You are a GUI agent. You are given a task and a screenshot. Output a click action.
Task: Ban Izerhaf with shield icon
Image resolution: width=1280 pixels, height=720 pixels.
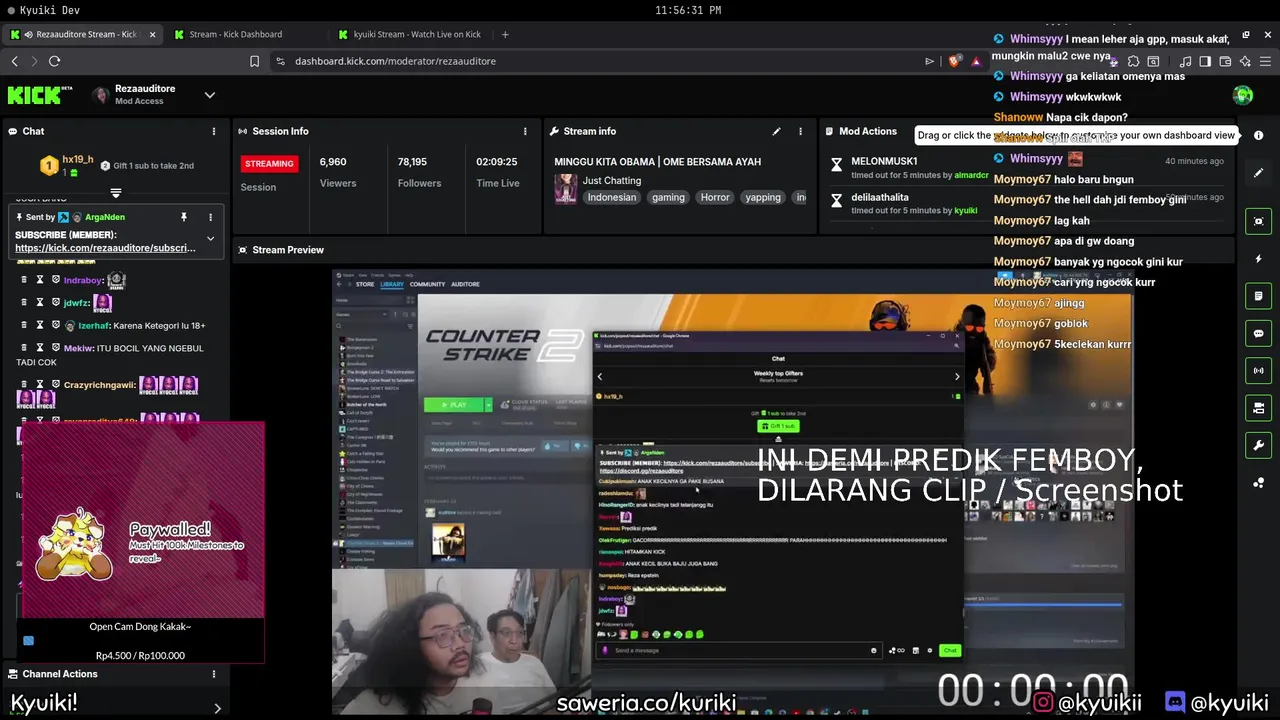[x=56, y=325]
